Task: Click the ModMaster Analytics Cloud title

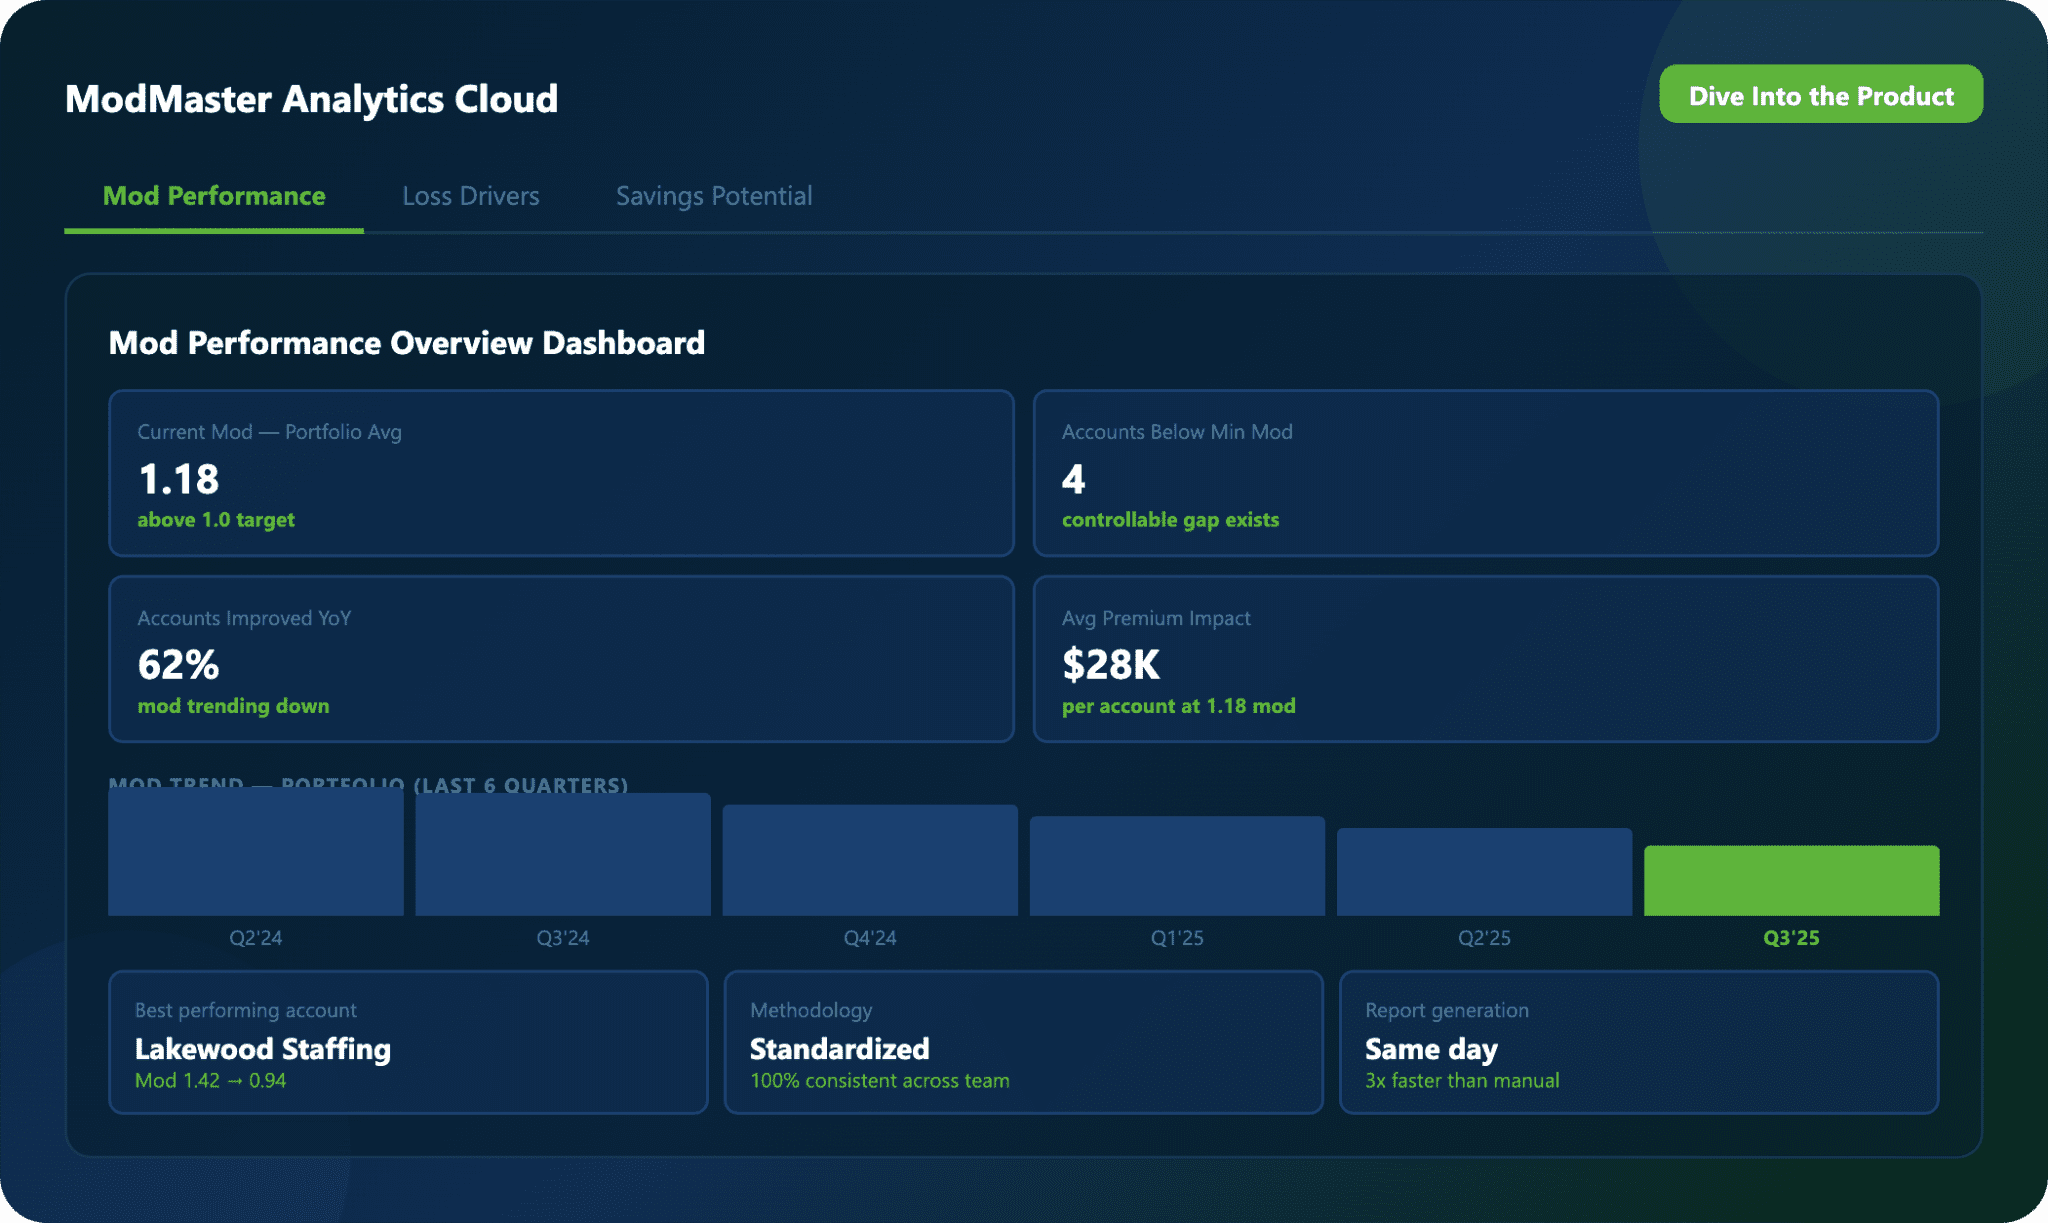Action: [311, 99]
